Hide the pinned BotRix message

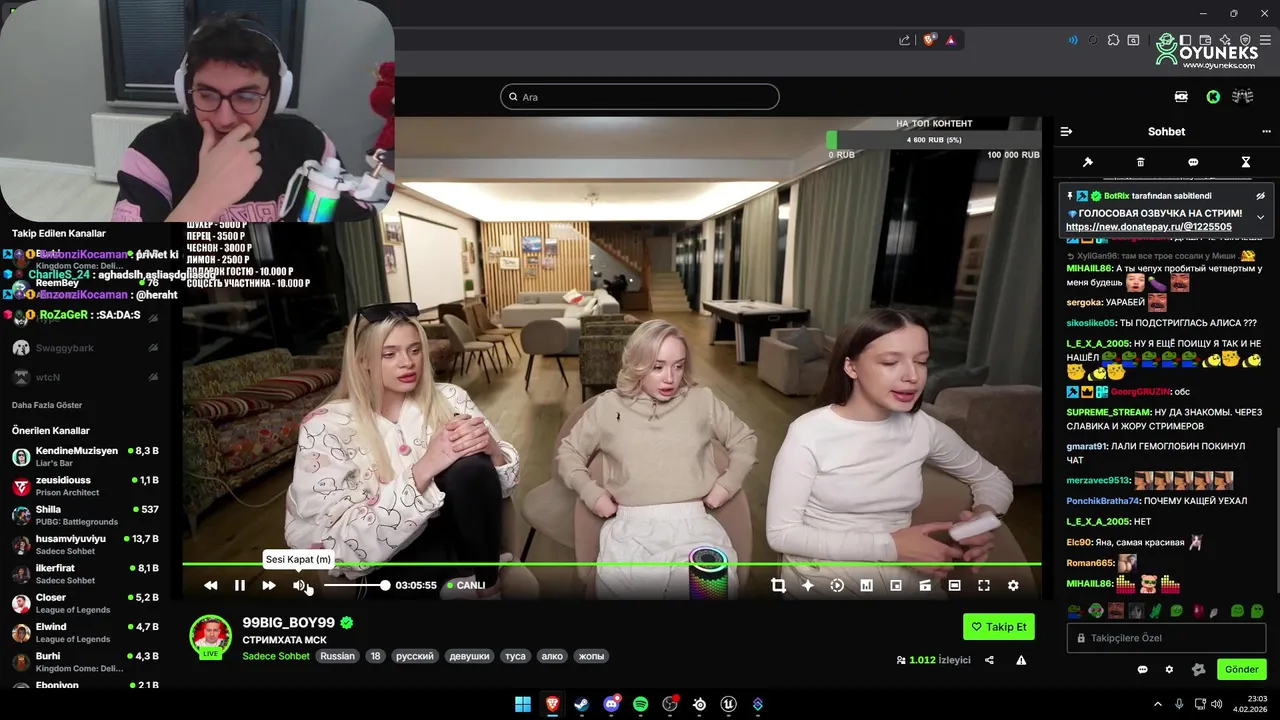click(1261, 196)
